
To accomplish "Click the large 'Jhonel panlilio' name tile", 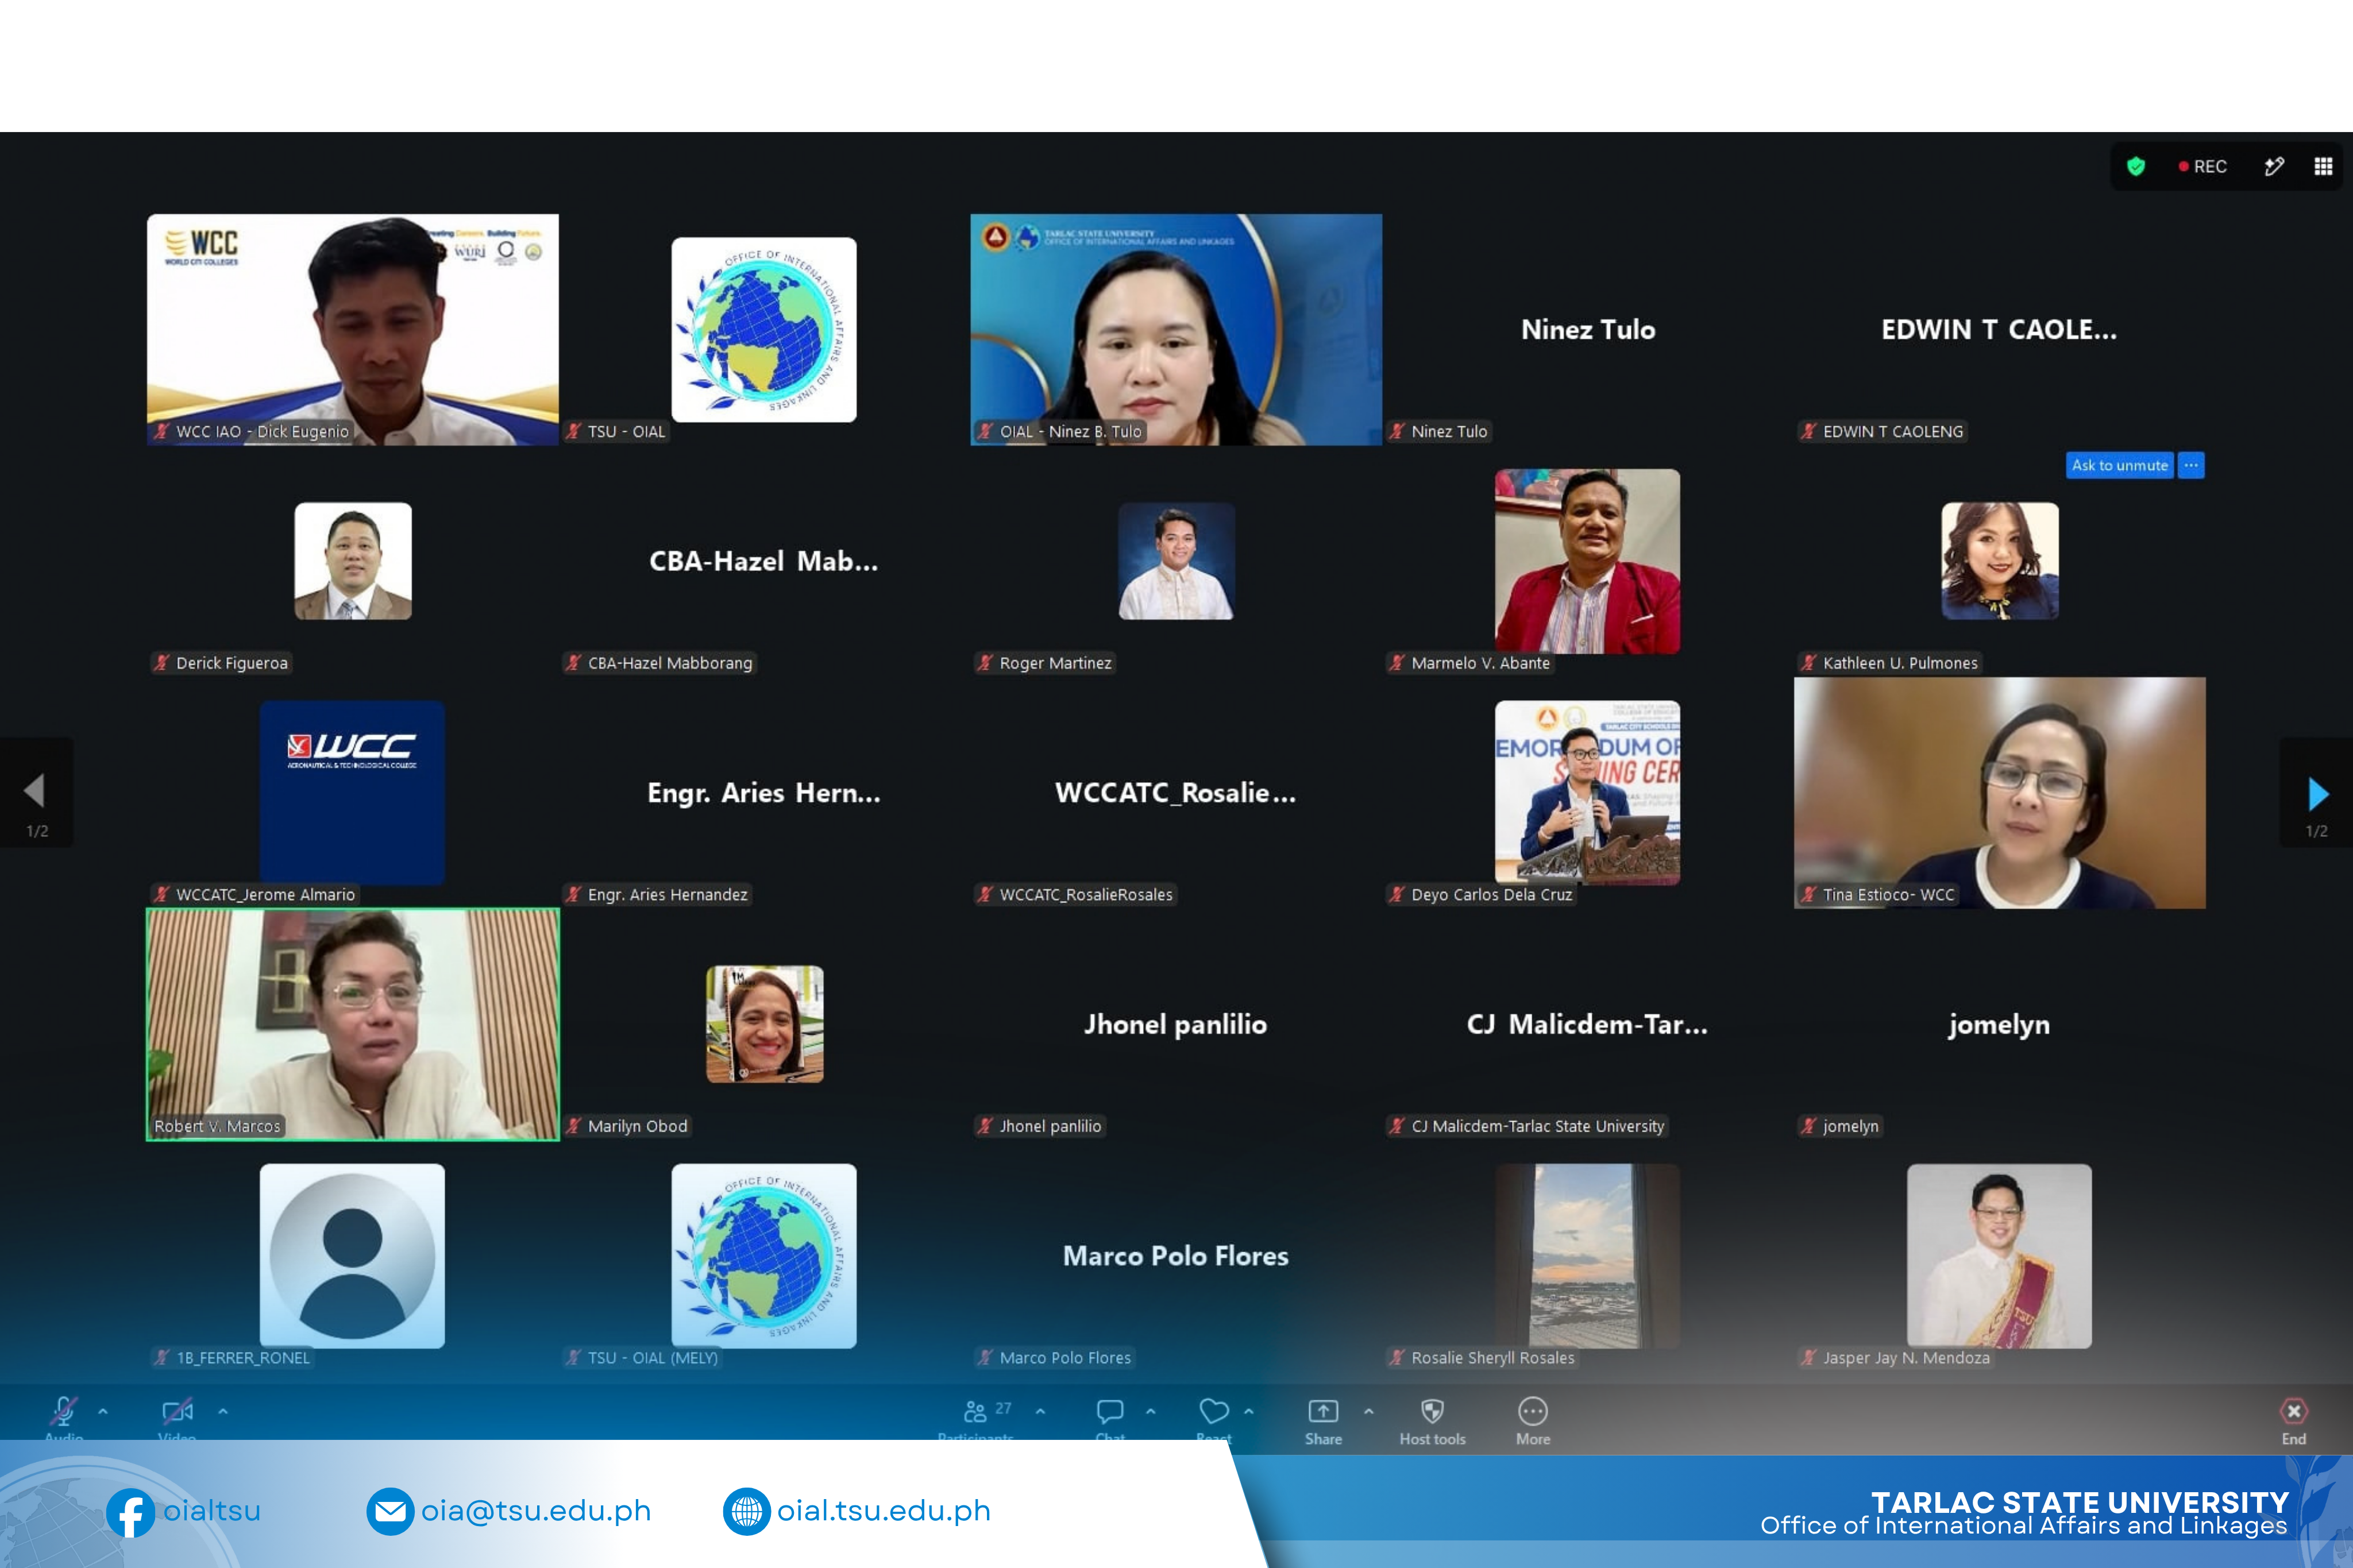I will tap(1176, 1024).
